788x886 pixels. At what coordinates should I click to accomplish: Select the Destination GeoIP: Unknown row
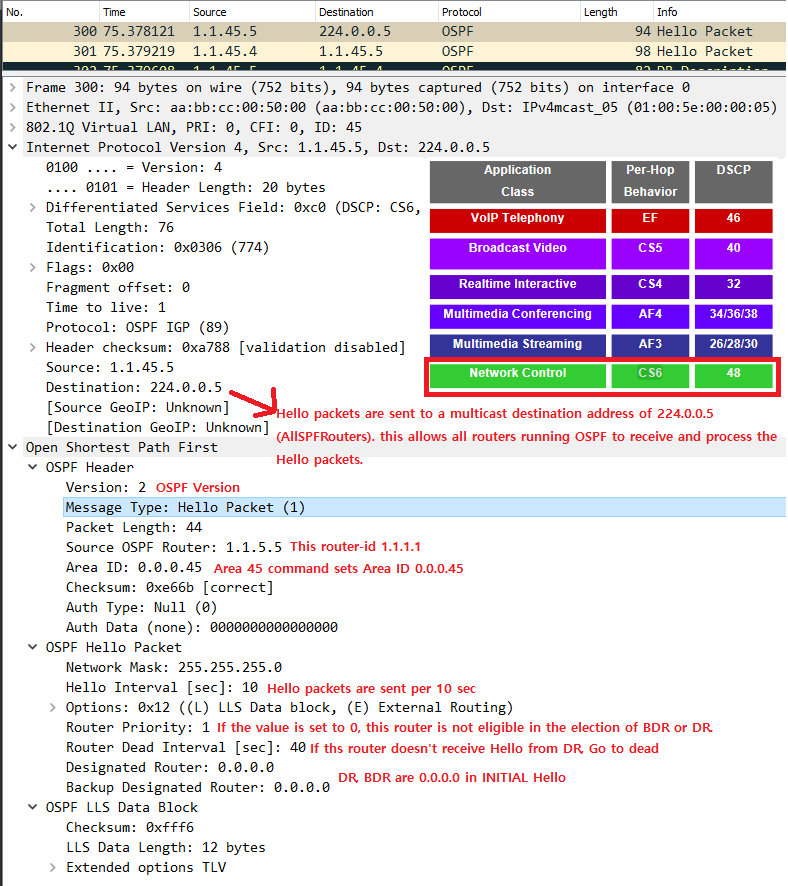[158, 428]
